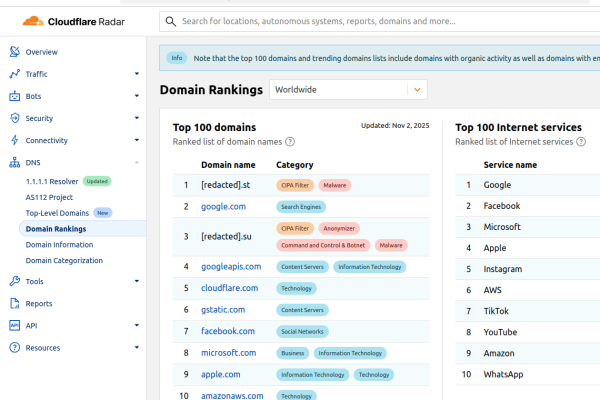Expand the Tools sidebar section
This screenshot has width=600, height=400.
pyautogui.click(x=136, y=281)
